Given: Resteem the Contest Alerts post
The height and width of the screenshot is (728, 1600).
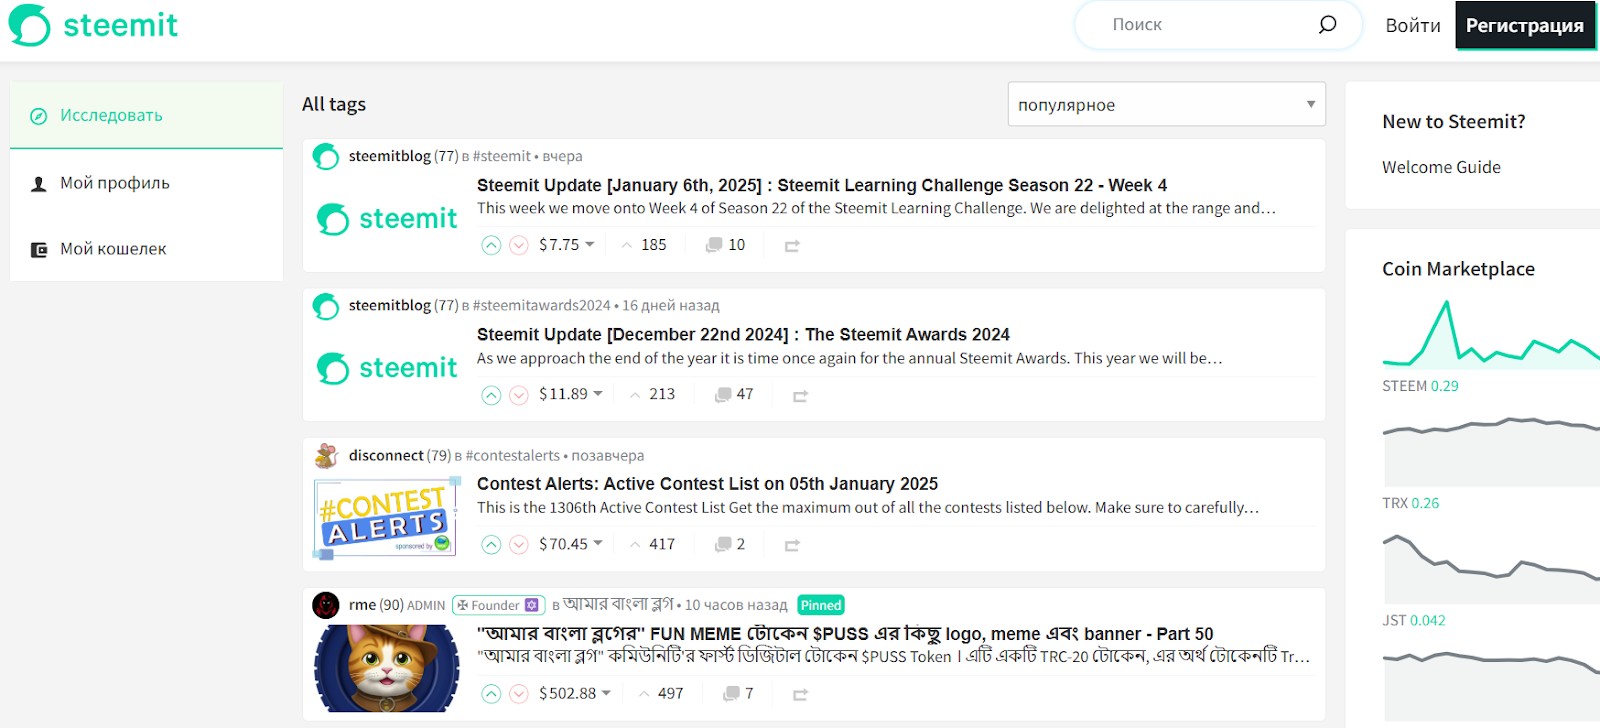Looking at the screenshot, I should coord(792,546).
